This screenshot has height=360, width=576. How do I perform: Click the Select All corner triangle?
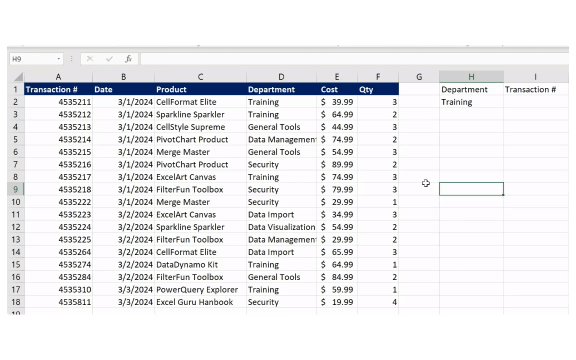(x=18, y=76)
